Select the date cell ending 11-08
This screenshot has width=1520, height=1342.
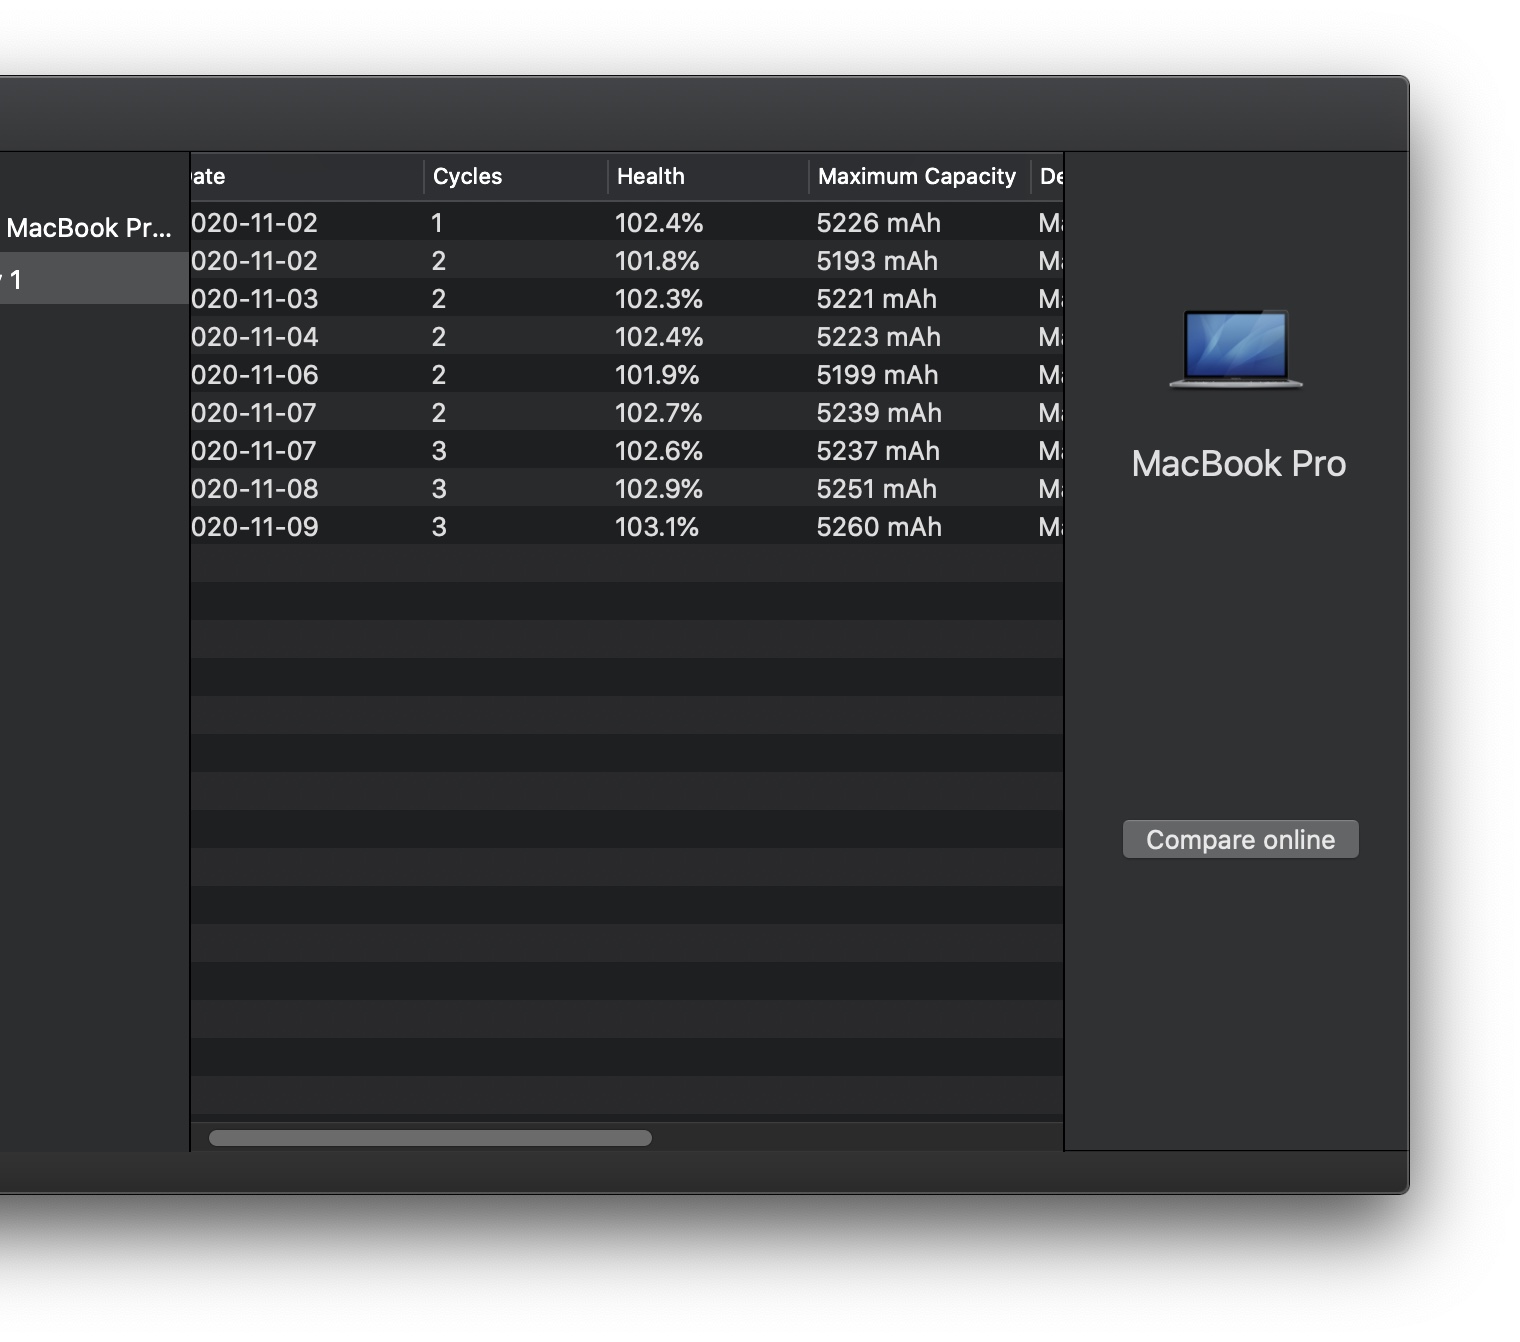[x=255, y=489]
